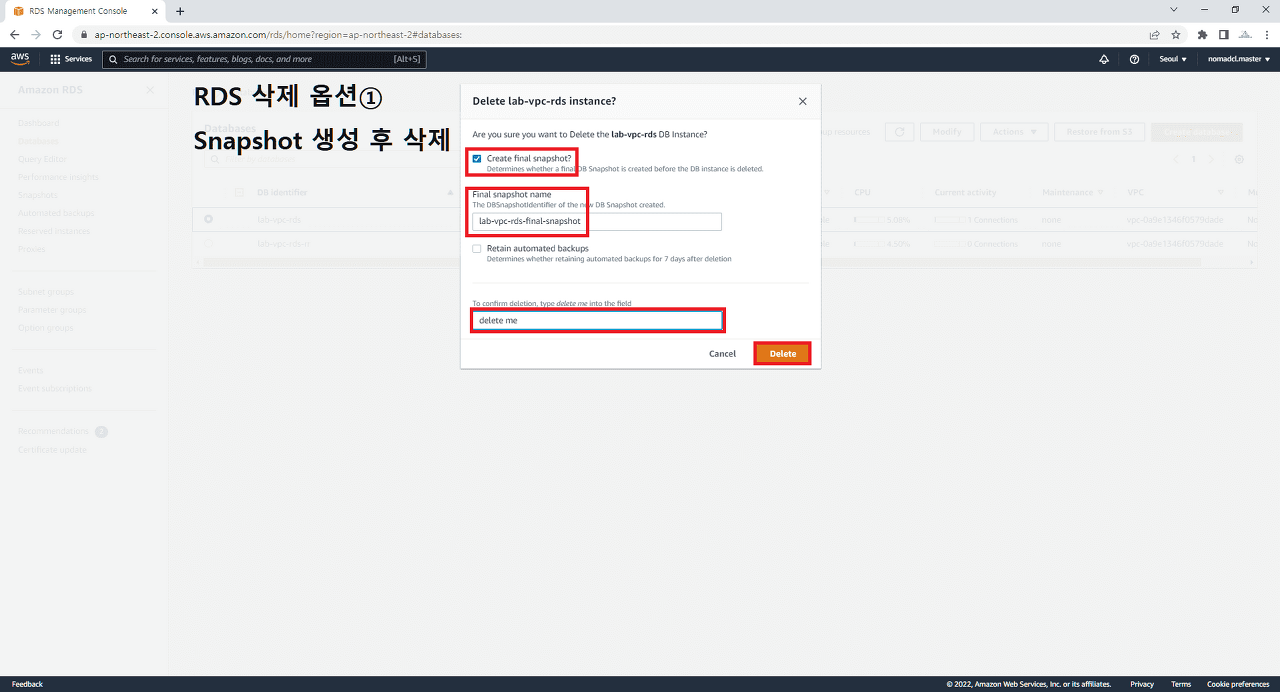Viewport: 1280px width, 692px height.
Task: Click the Modify button behind dialog
Action: pyautogui.click(x=947, y=132)
